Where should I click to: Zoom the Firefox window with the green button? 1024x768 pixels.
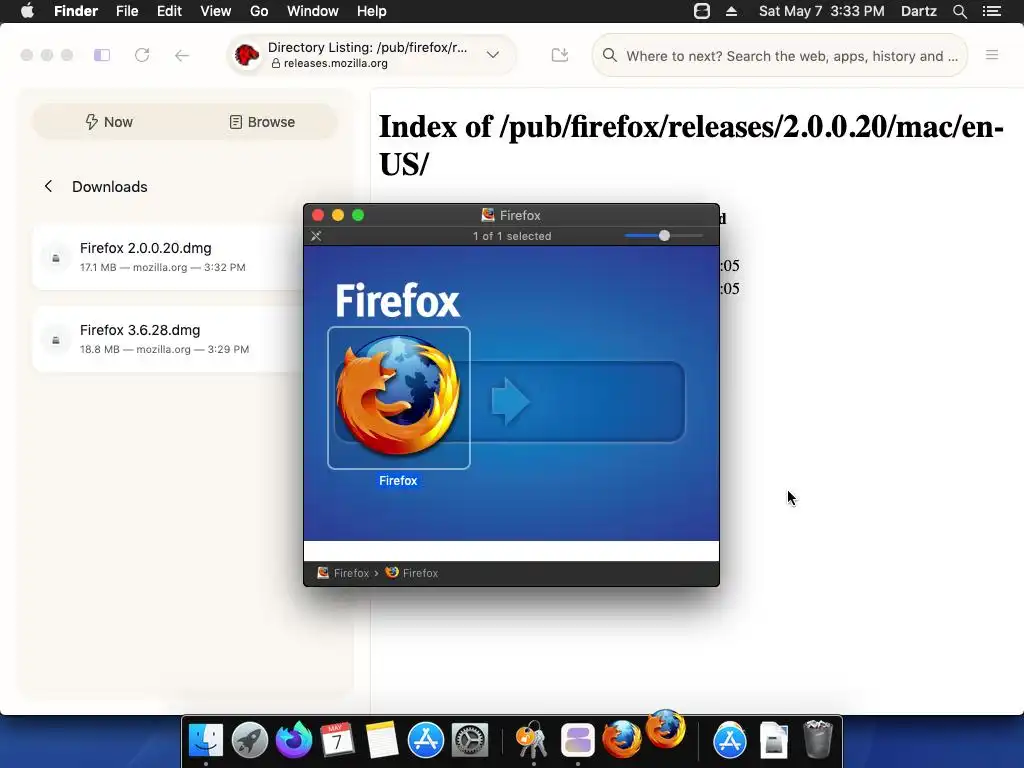[x=358, y=215]
